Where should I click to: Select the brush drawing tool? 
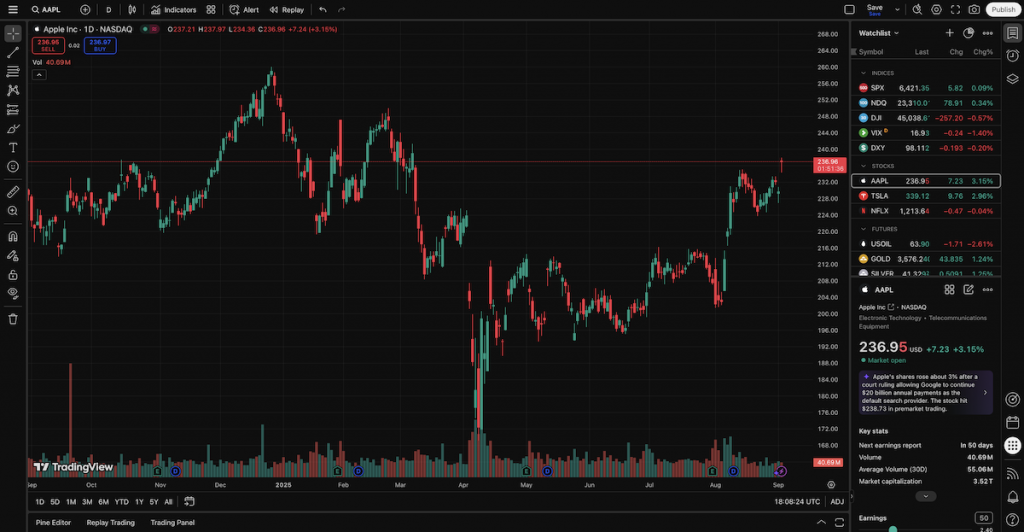click(x=12, y=129)
